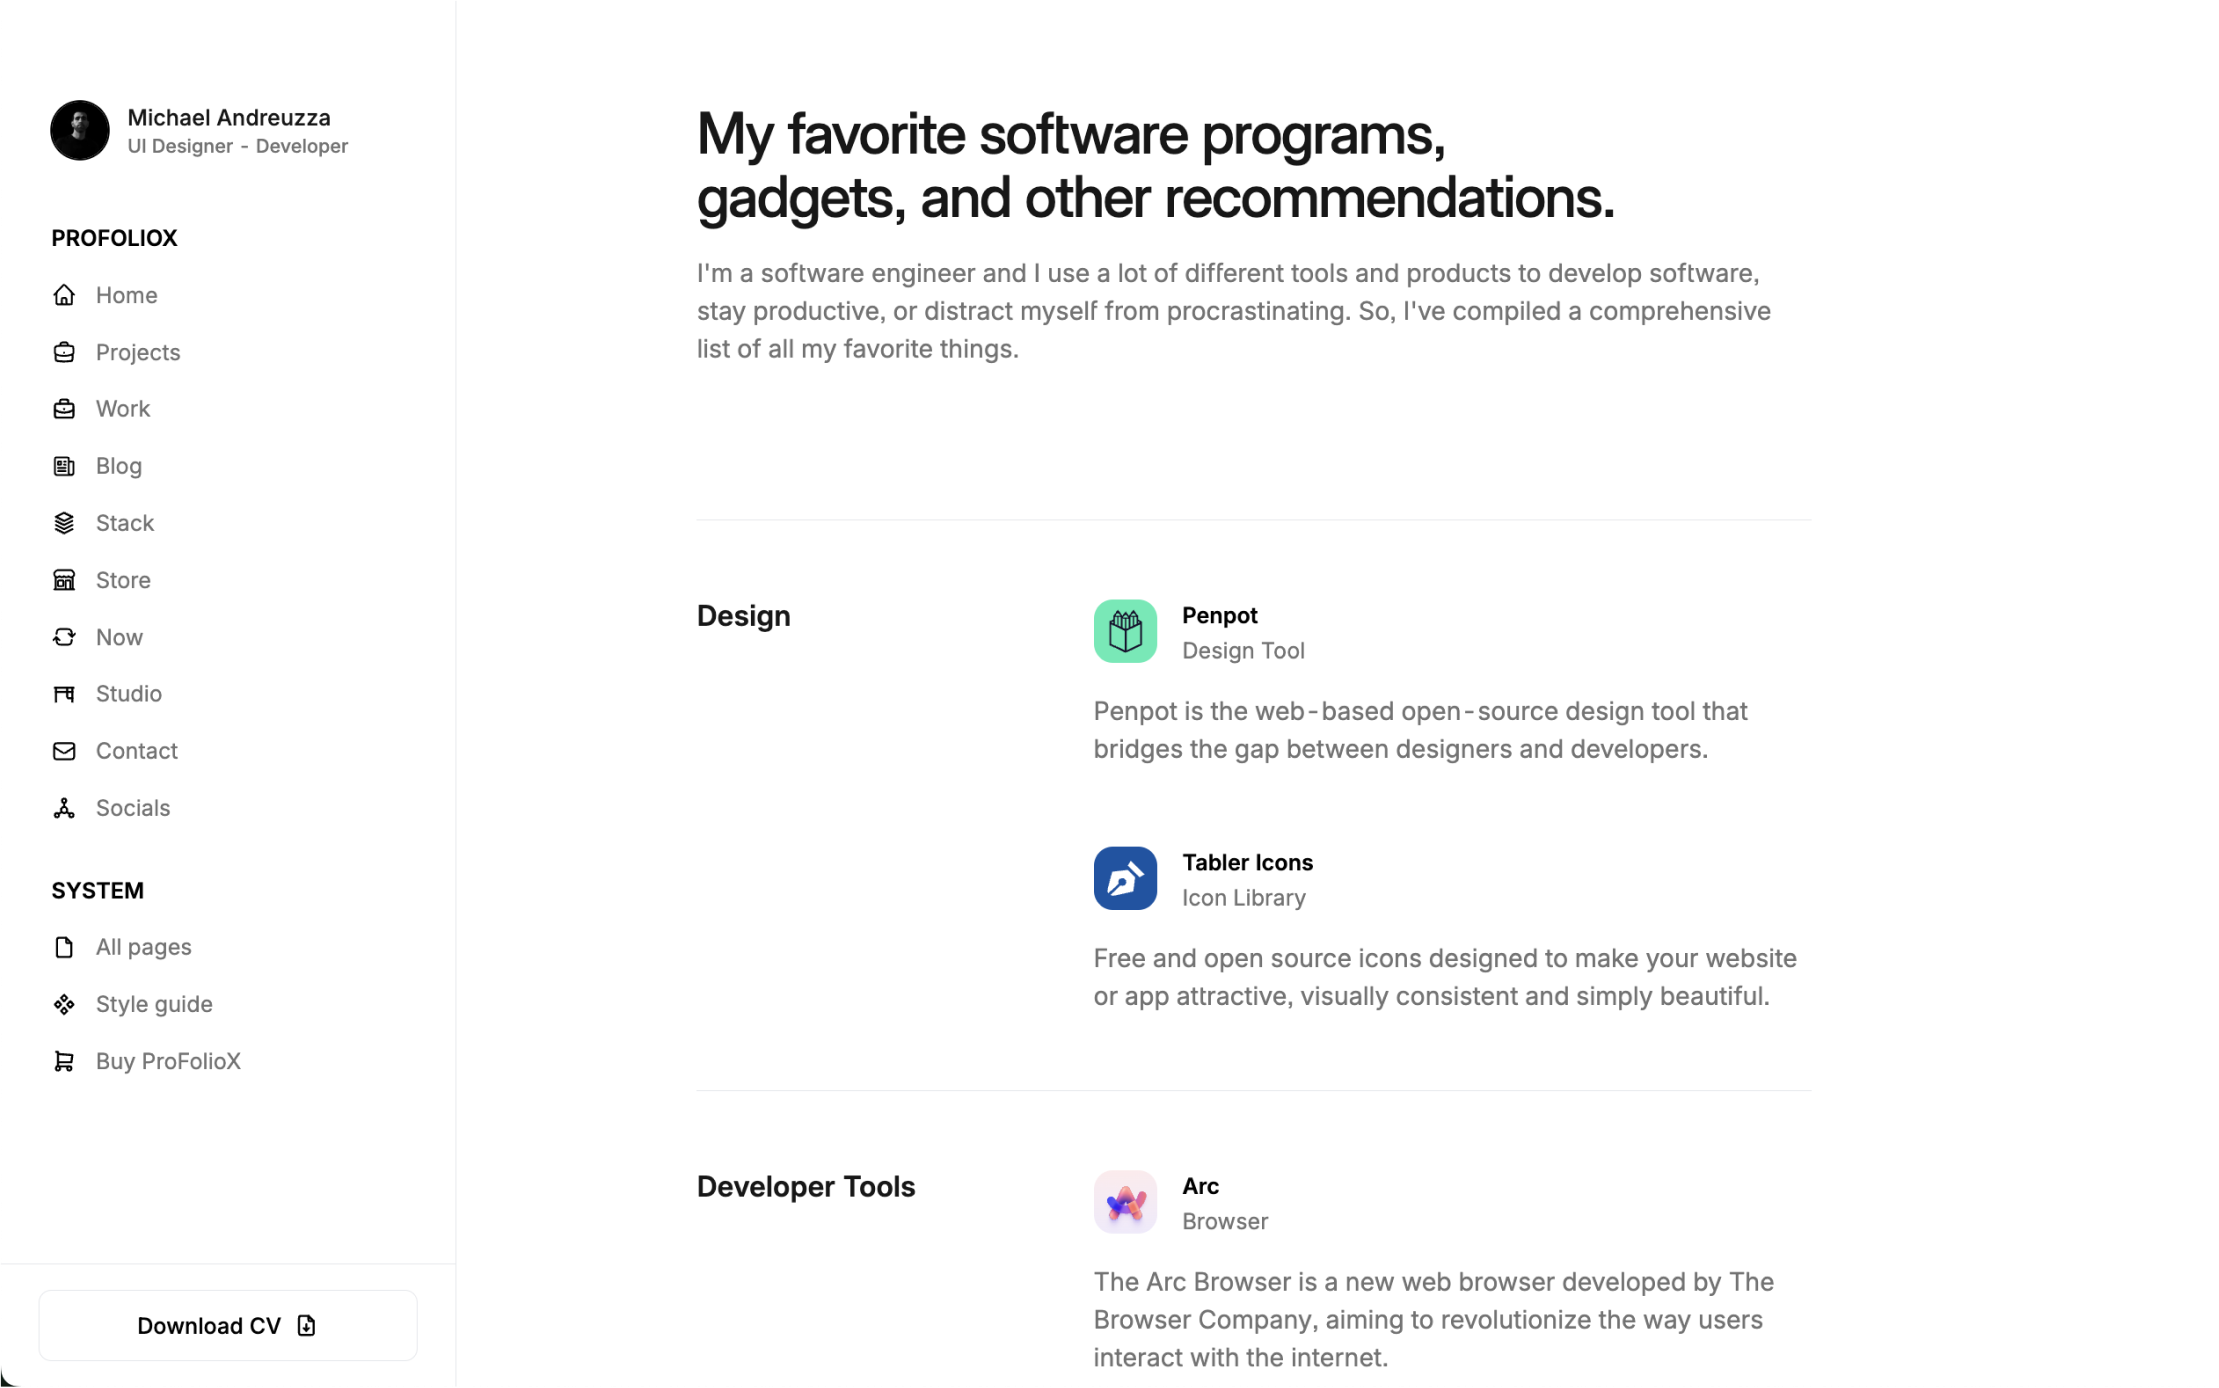Select the PROFOLIOX section header
The width and height of the screenshot is (2219, 1388).
114,237
